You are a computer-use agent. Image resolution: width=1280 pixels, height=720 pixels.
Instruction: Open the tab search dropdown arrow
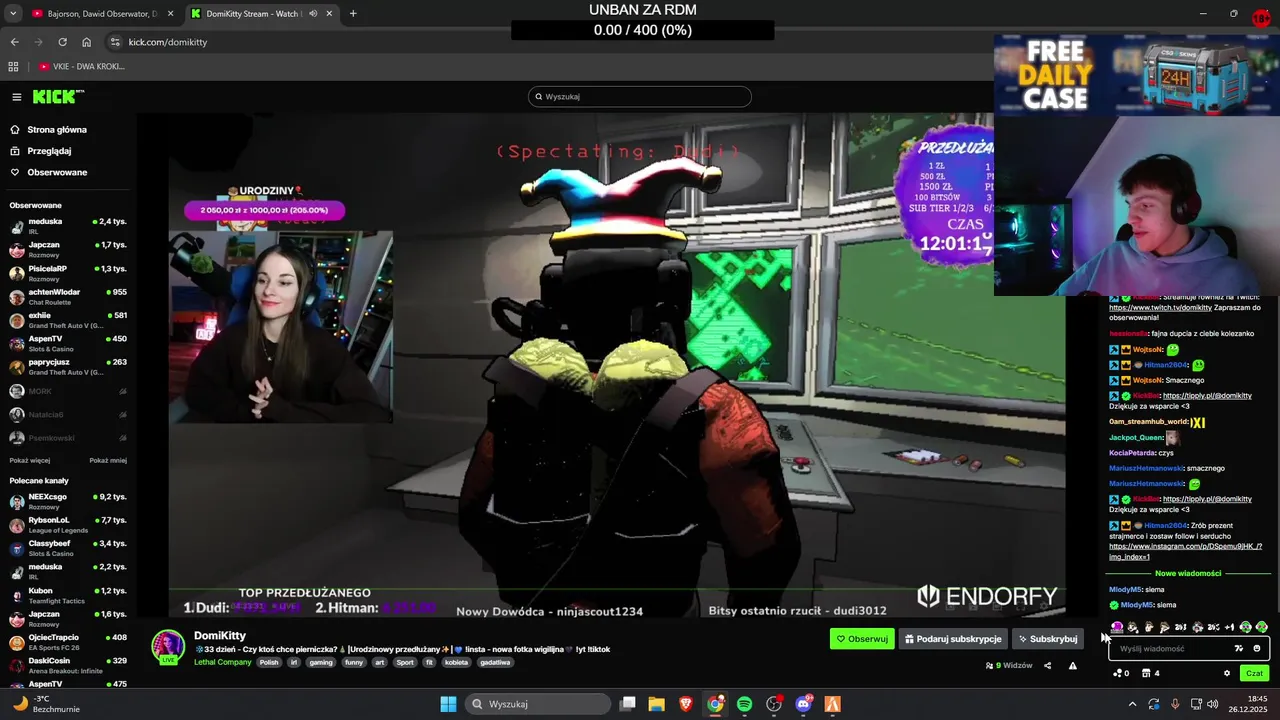point(12,14)
